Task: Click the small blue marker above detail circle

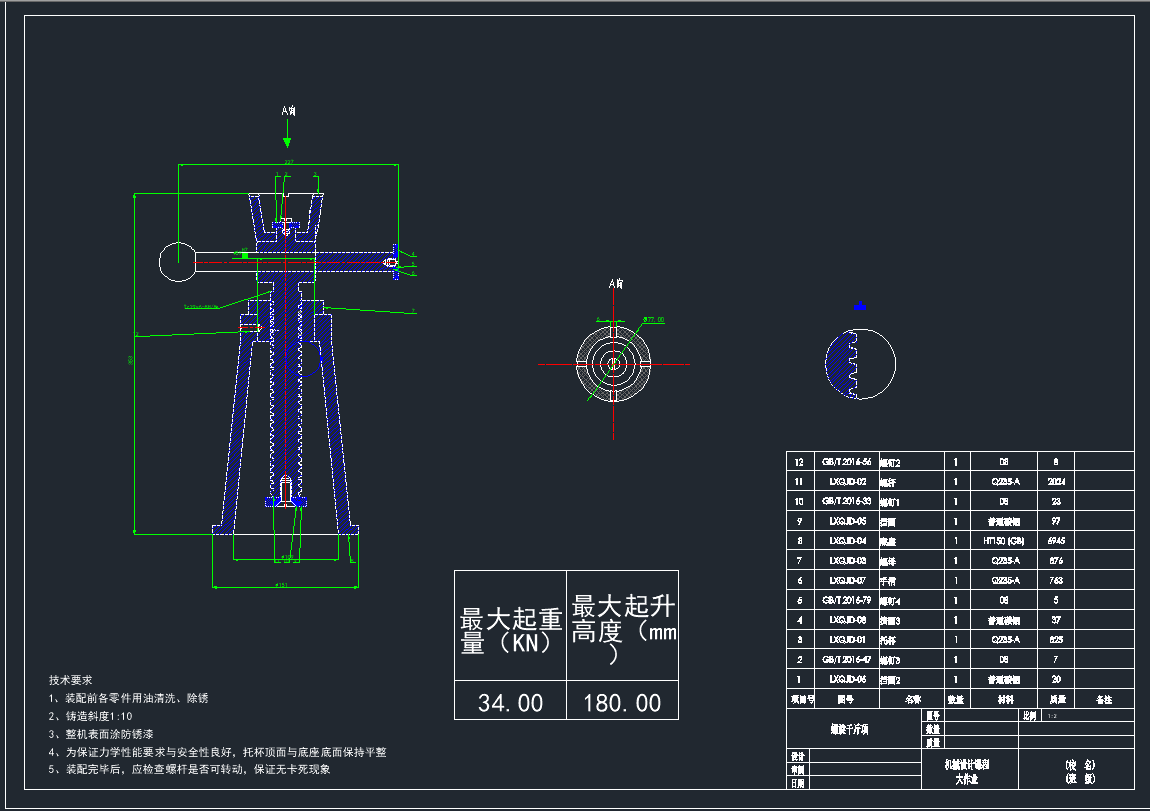Action: (x=861, y=307)
